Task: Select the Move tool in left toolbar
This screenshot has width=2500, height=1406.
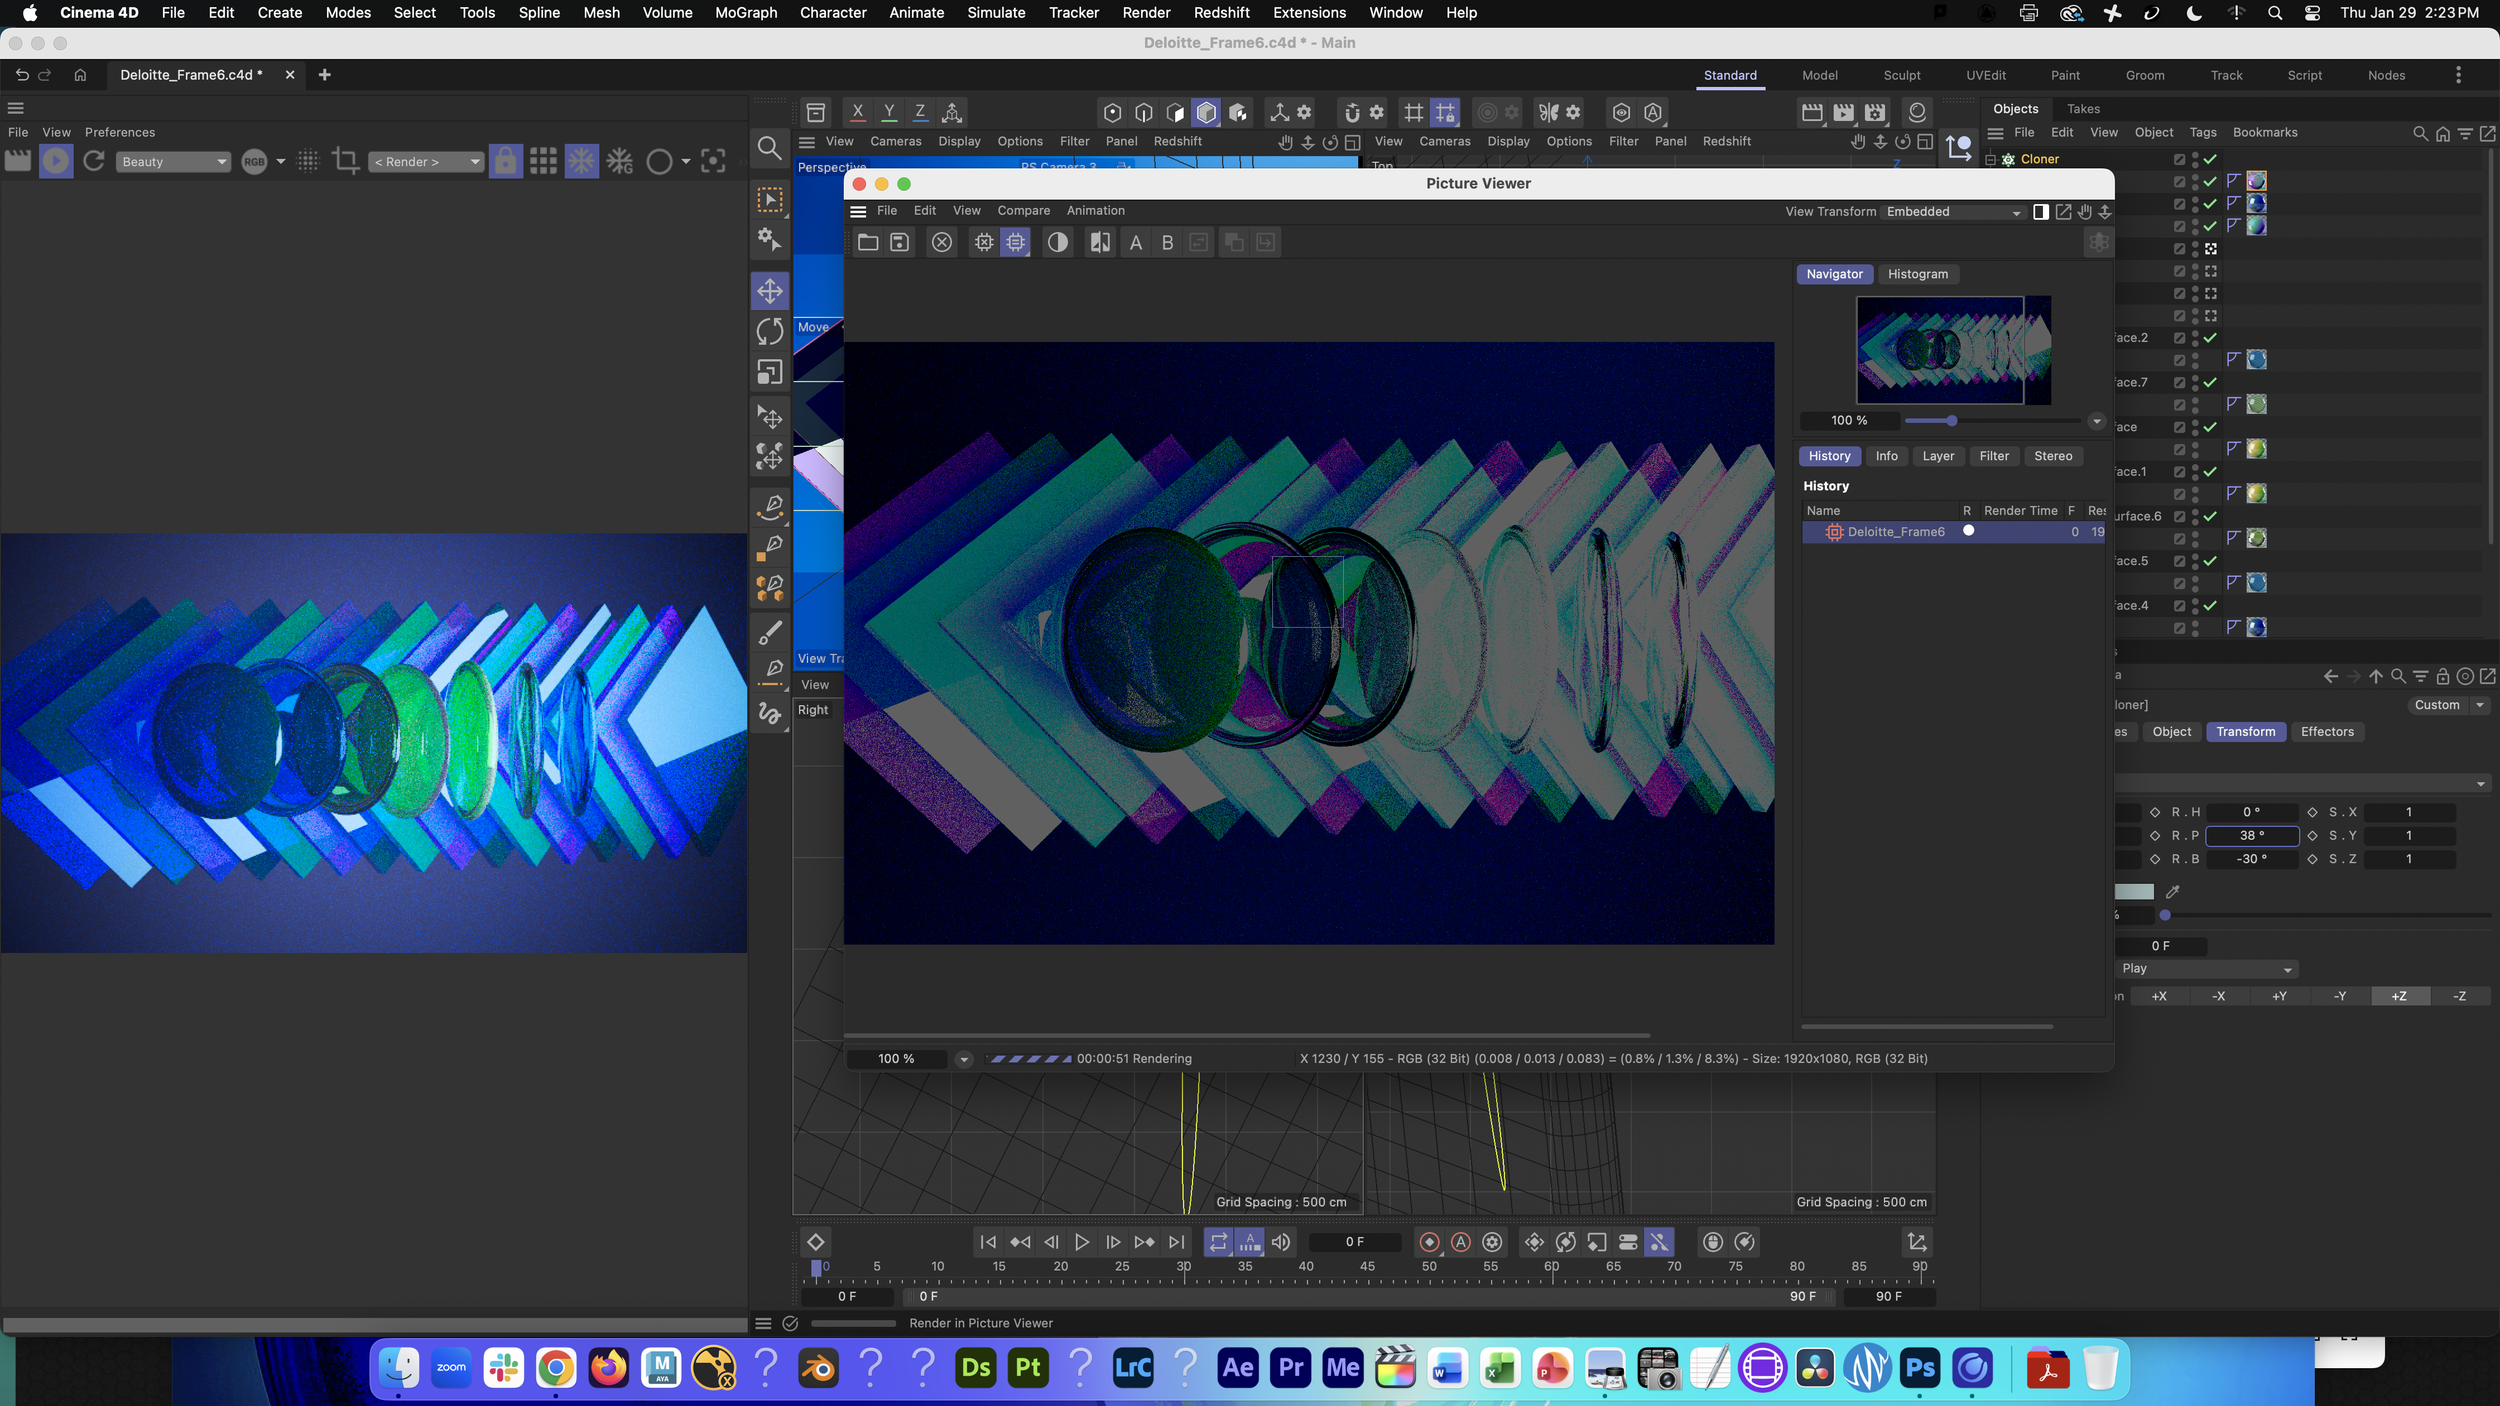Action: [769, 291]
